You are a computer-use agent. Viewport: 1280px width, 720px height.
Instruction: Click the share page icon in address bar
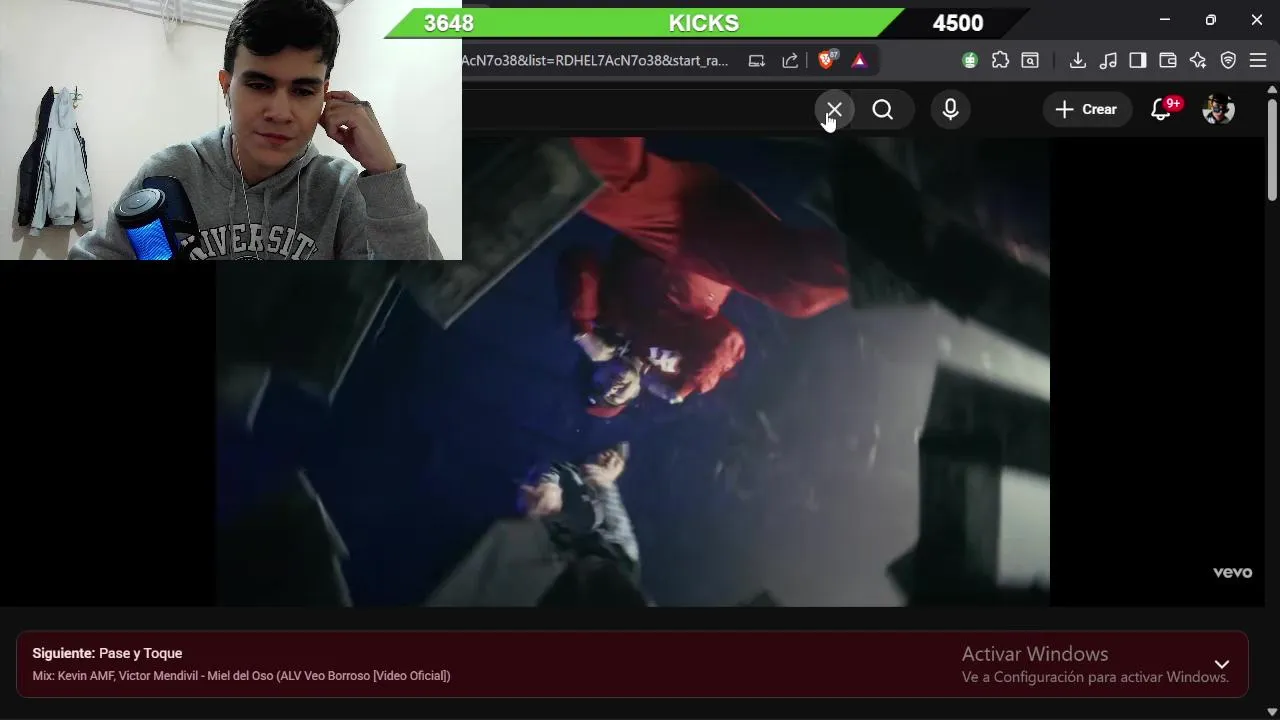click(790, 60)
